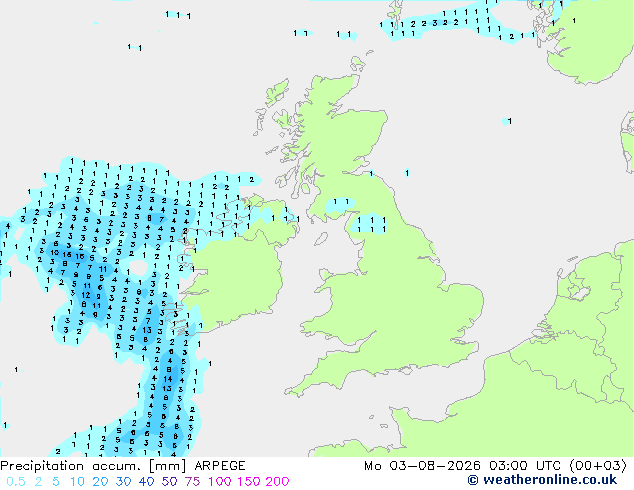Open the weatheronline.co.uk credit link
634x490 pixels.
point(542,480)
